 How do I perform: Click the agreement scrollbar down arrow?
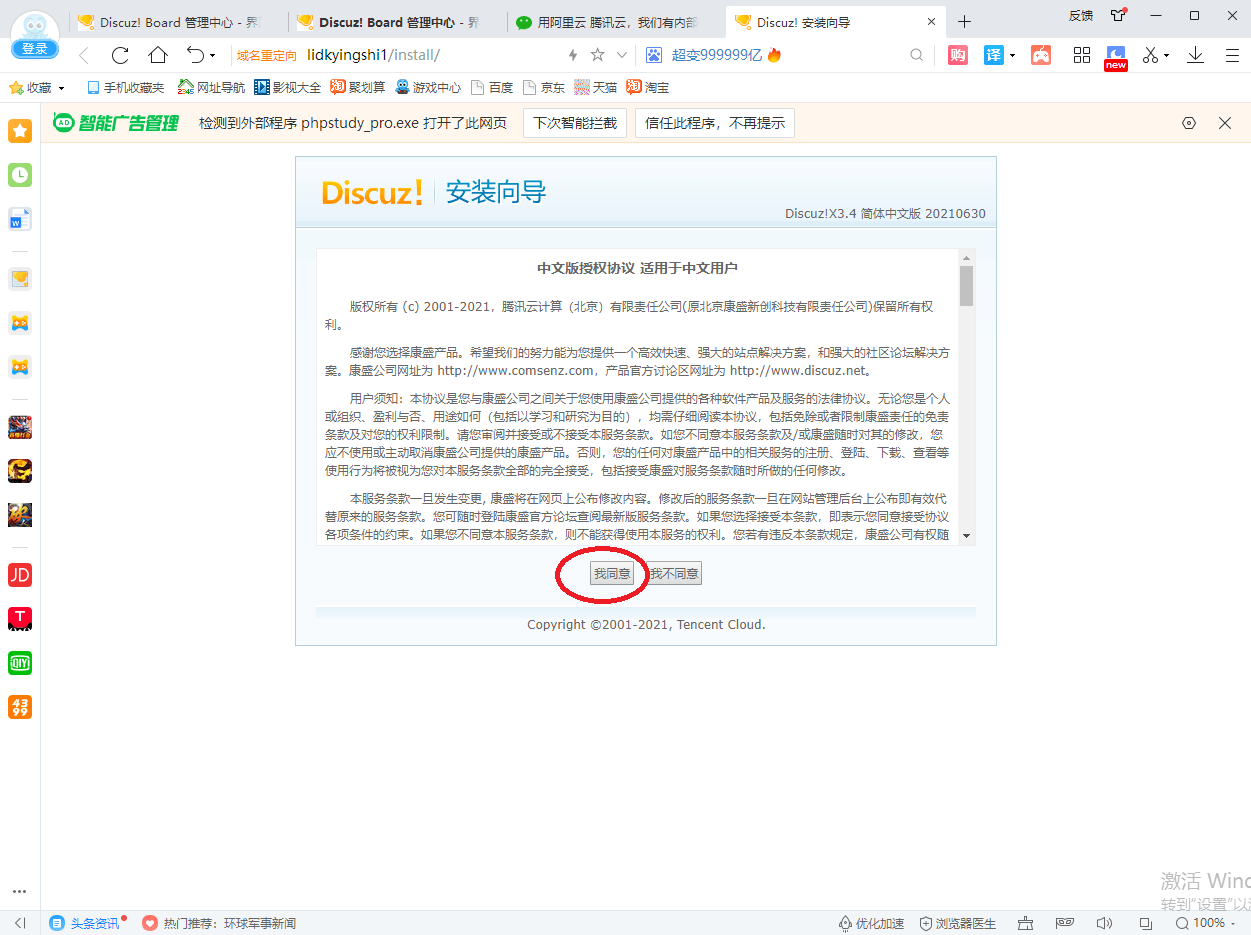966,536
